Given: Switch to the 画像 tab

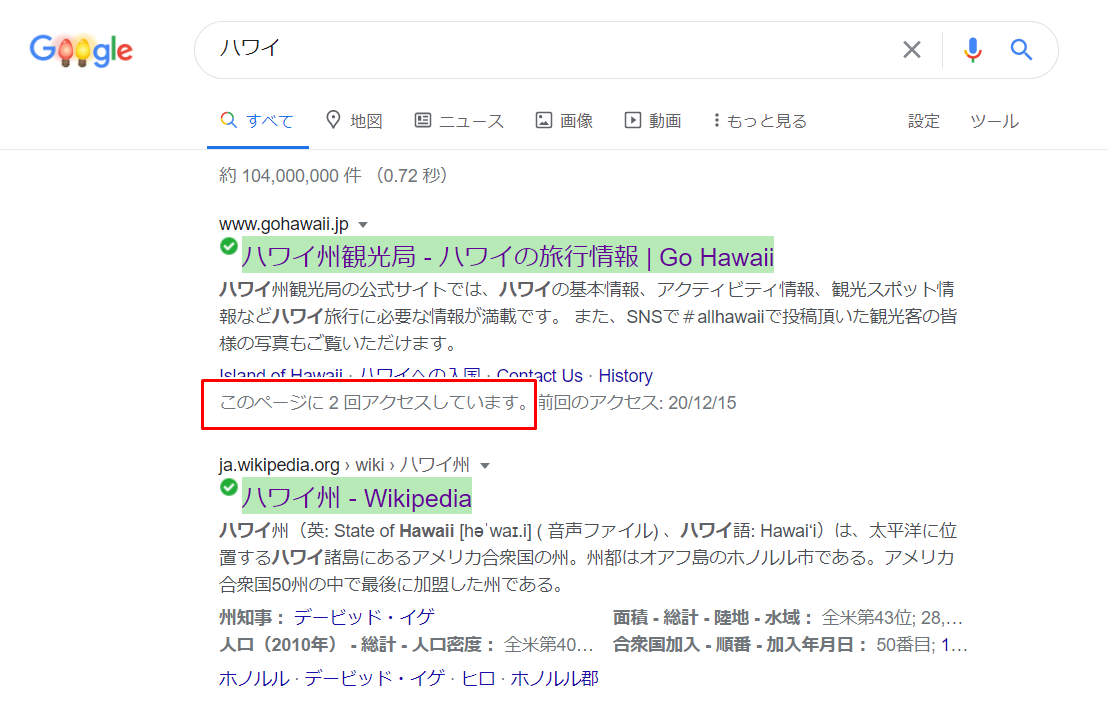Looking at the screenshot, I should coord(564,121).
